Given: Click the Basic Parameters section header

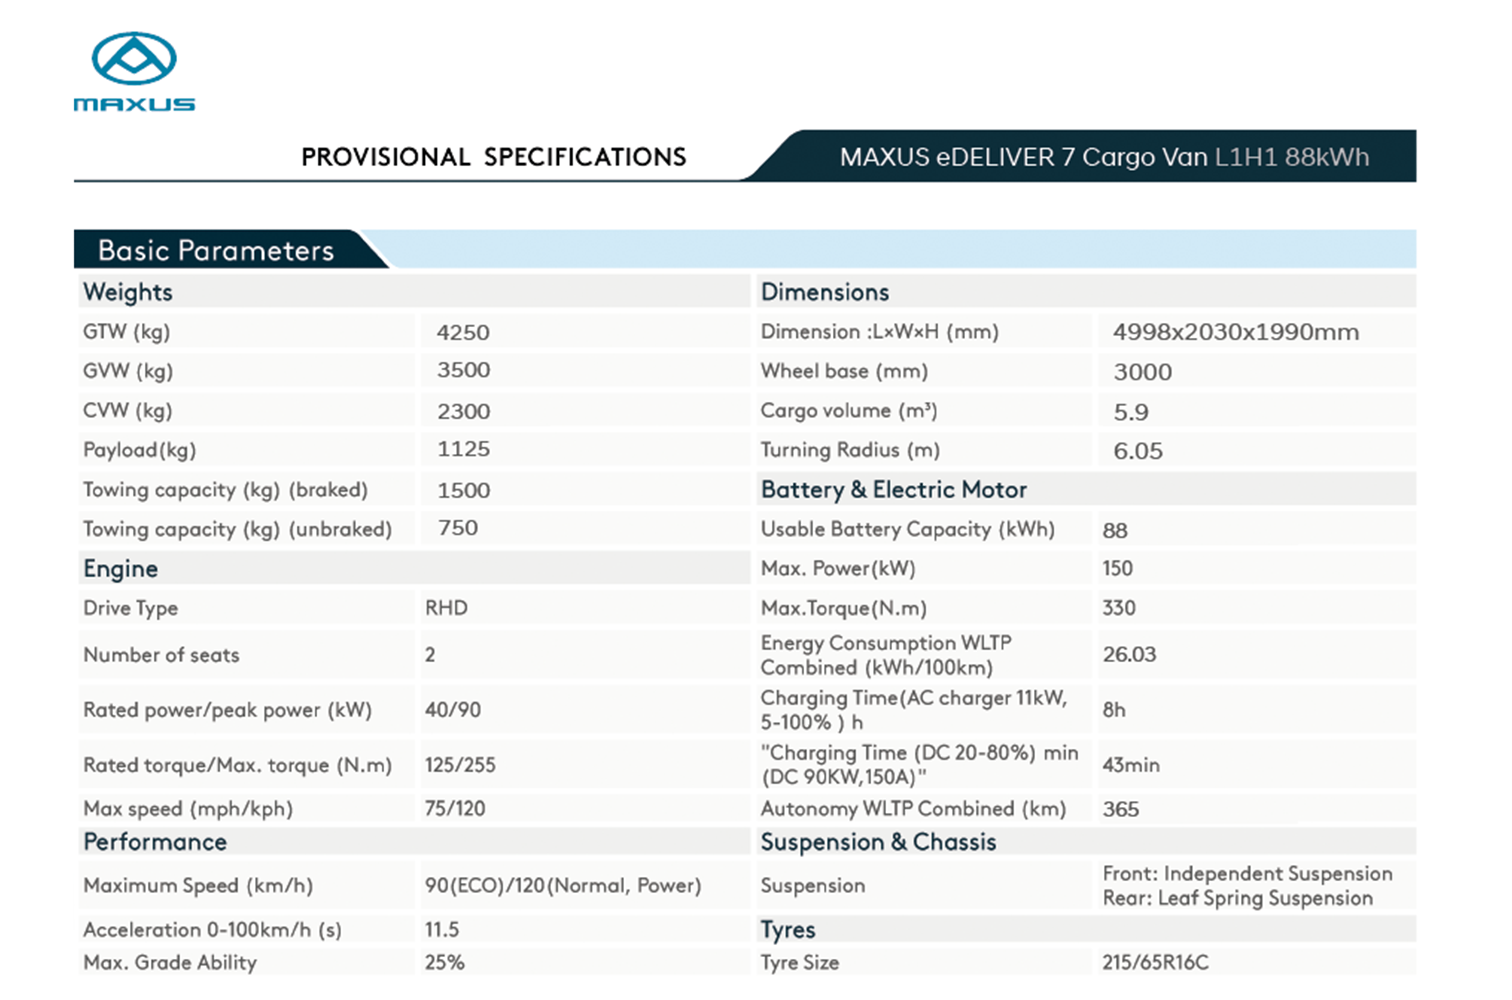Looking at the screenshot, I should click(216, 250).
